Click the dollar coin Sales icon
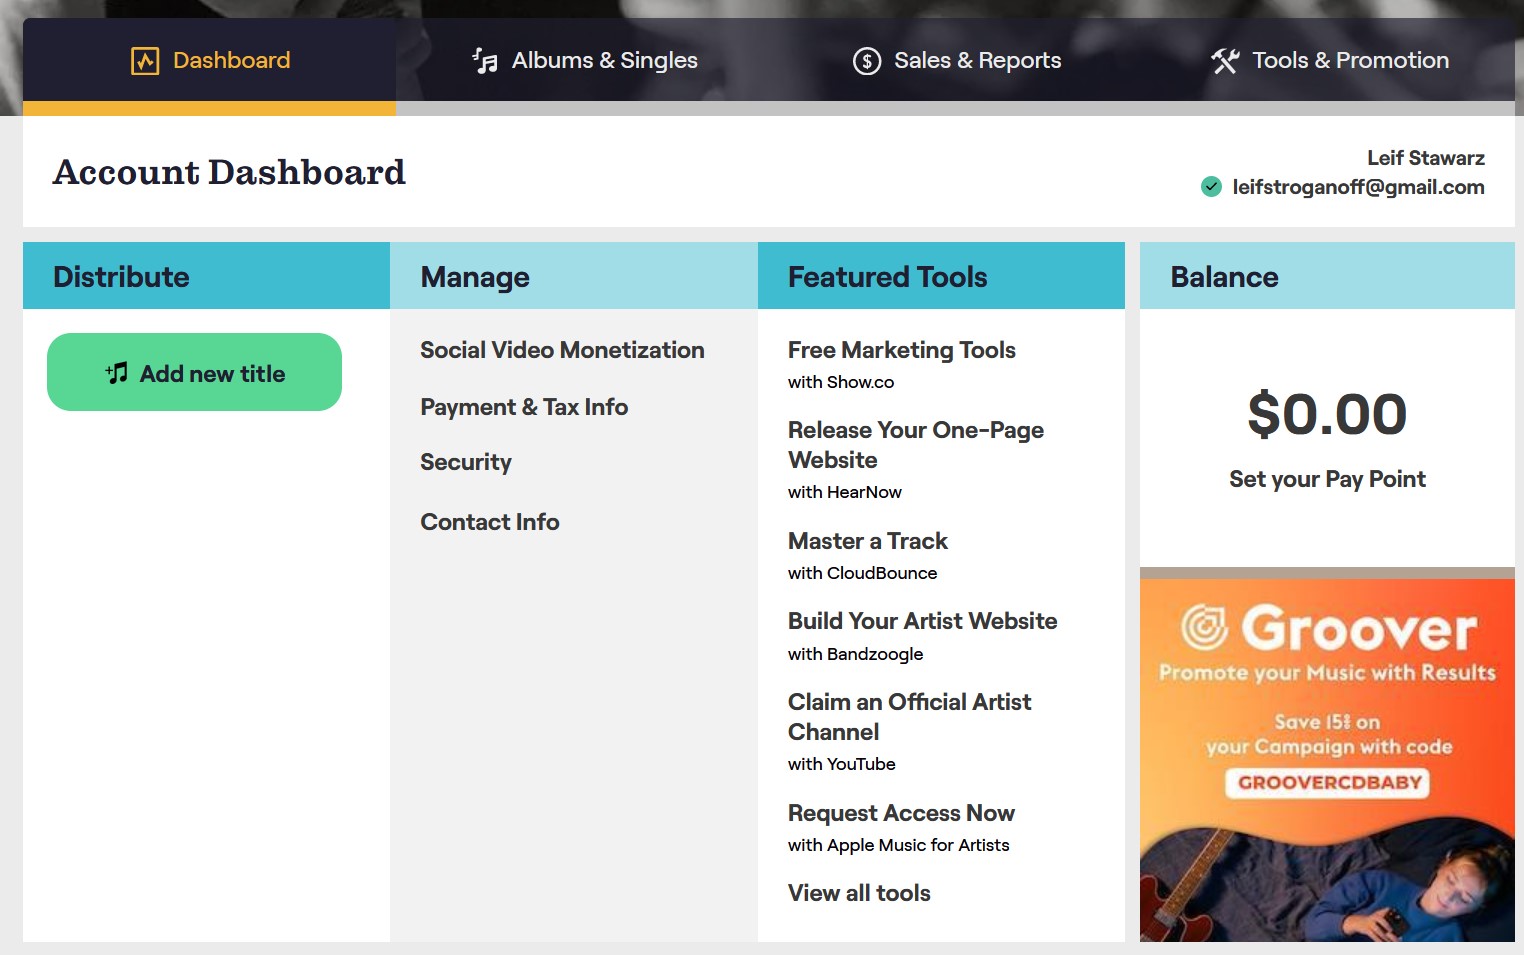Viewport: 1524px width, 955px height. coord(866,61)
